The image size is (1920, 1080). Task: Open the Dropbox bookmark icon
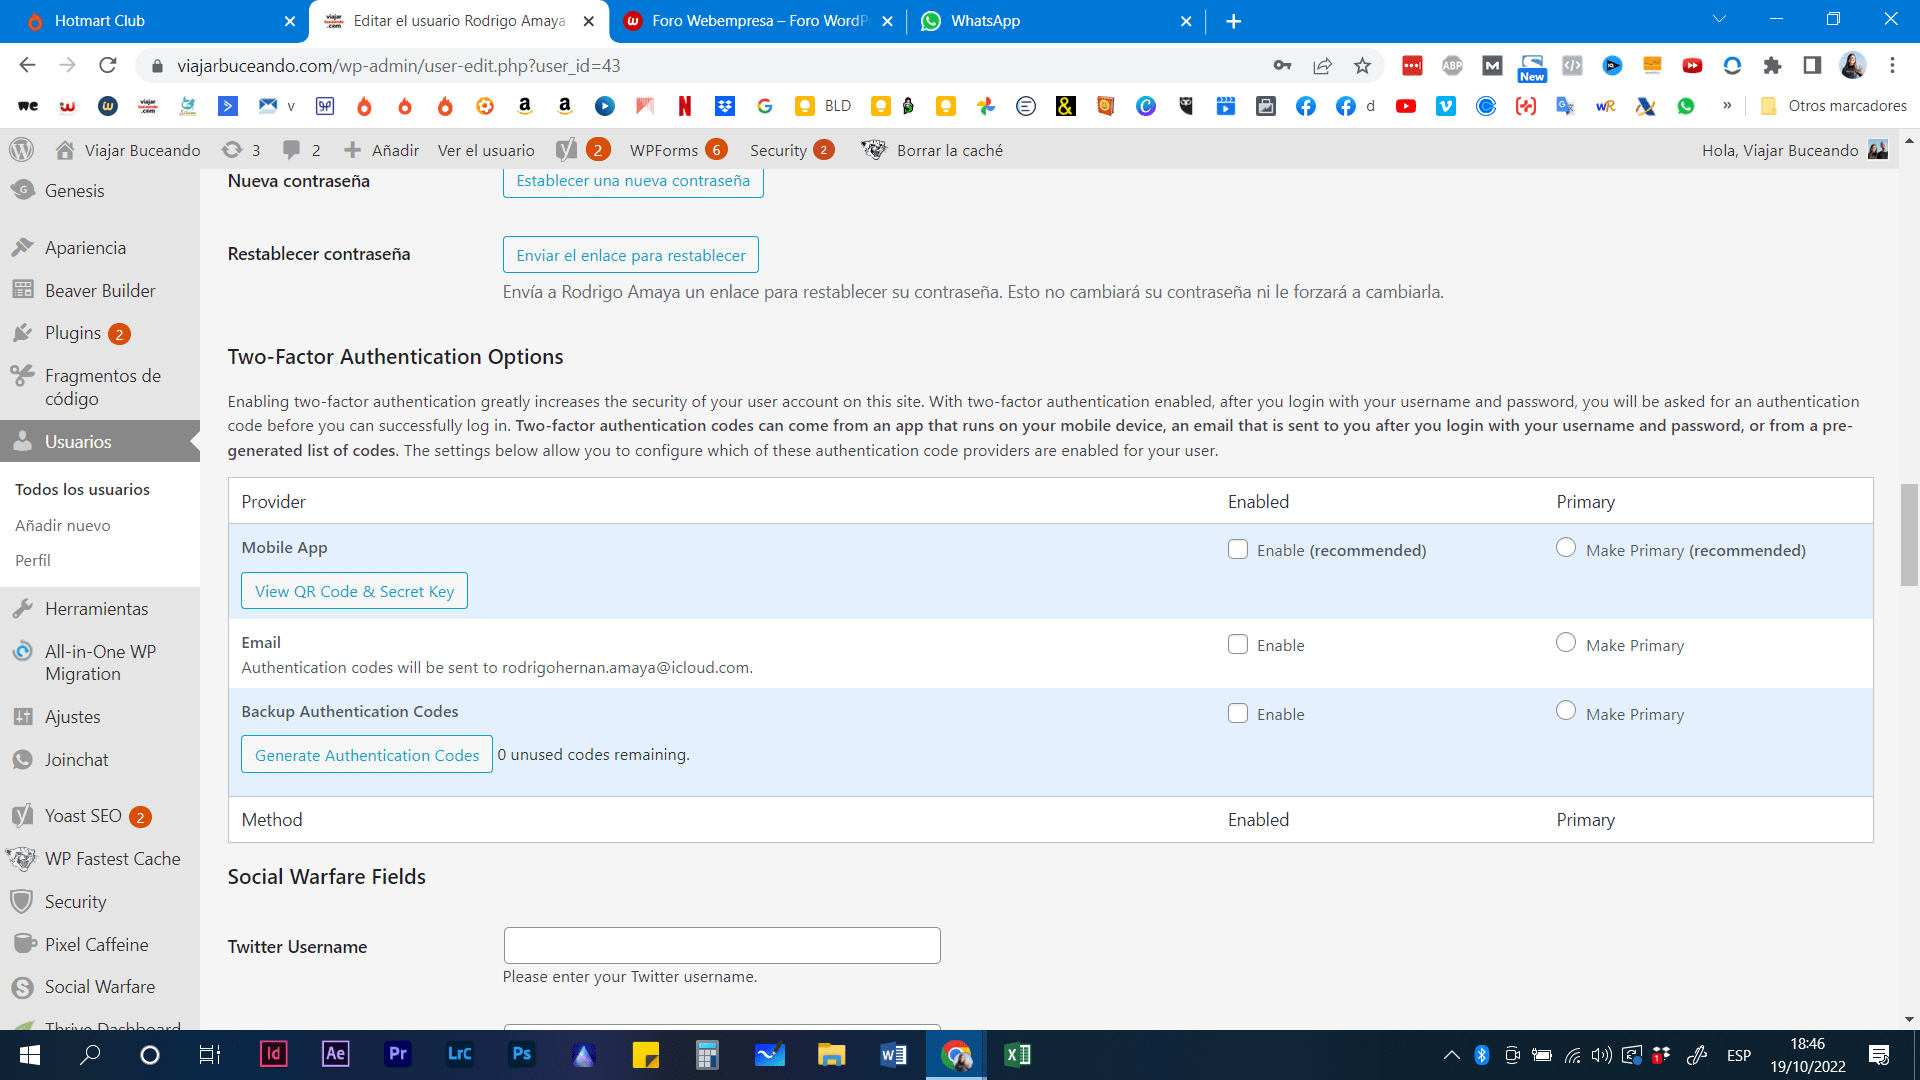coord(725,106)
